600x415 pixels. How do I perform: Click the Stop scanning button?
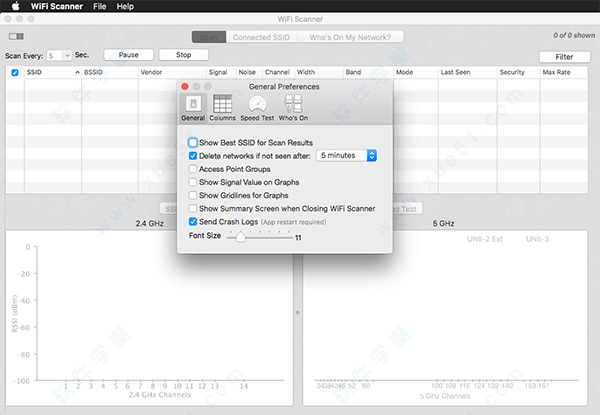click(184, 55)
